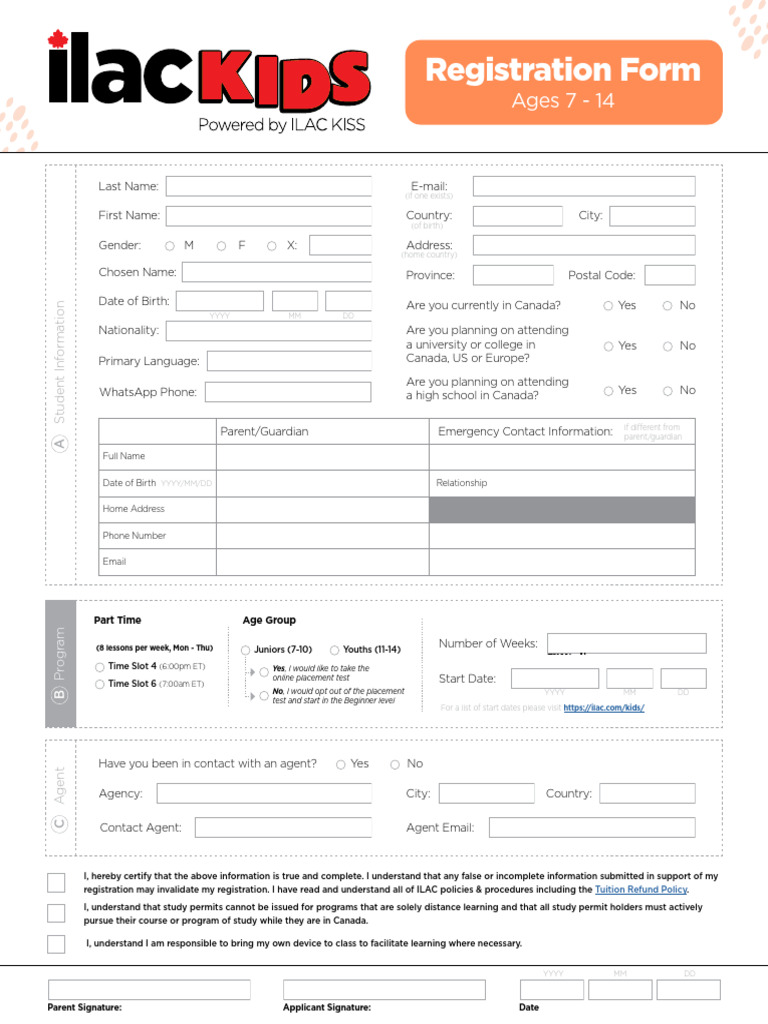Select Time Slot 4 (6:00pm ET)
The image size is (768, 1024).
point(100,667)
